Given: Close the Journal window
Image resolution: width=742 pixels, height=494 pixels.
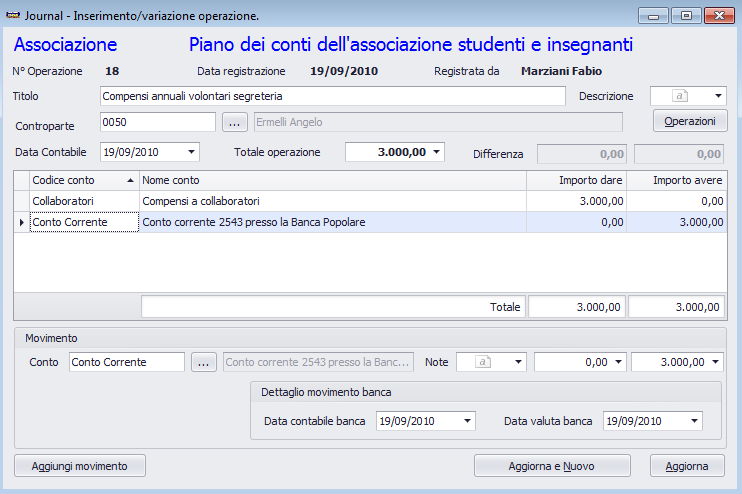Looking at the screenshot, I should [x=719, y=16].
